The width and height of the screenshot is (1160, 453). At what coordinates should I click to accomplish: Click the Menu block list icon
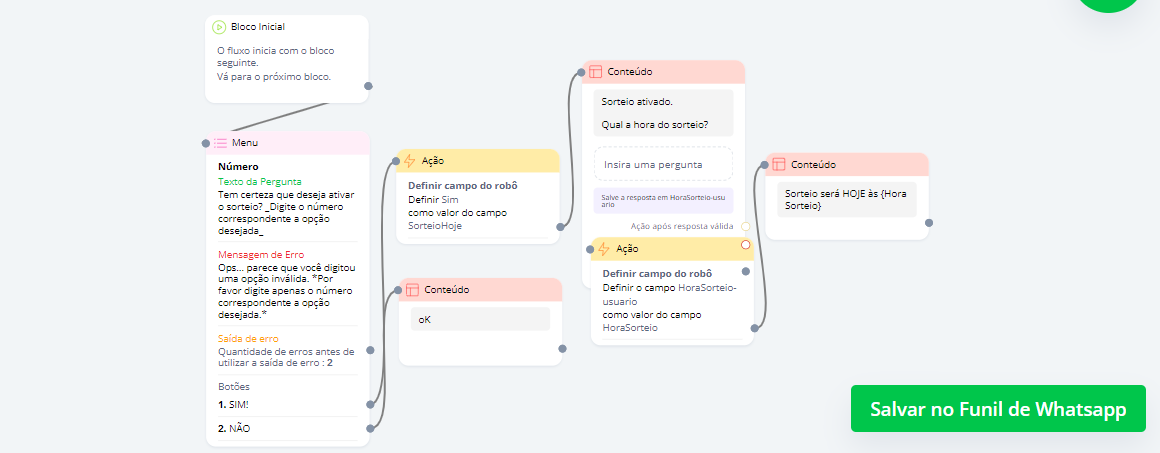[220, 143]
